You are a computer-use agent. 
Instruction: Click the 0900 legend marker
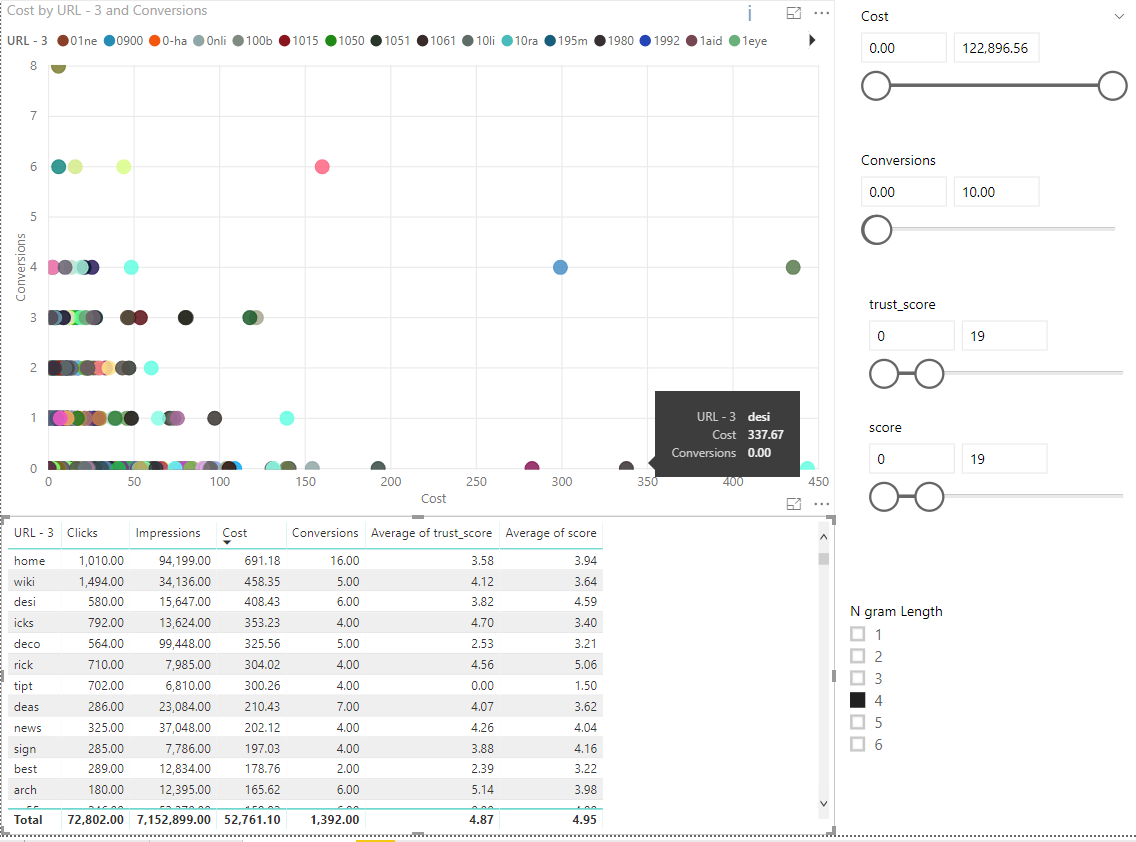(x=109, y=41)
